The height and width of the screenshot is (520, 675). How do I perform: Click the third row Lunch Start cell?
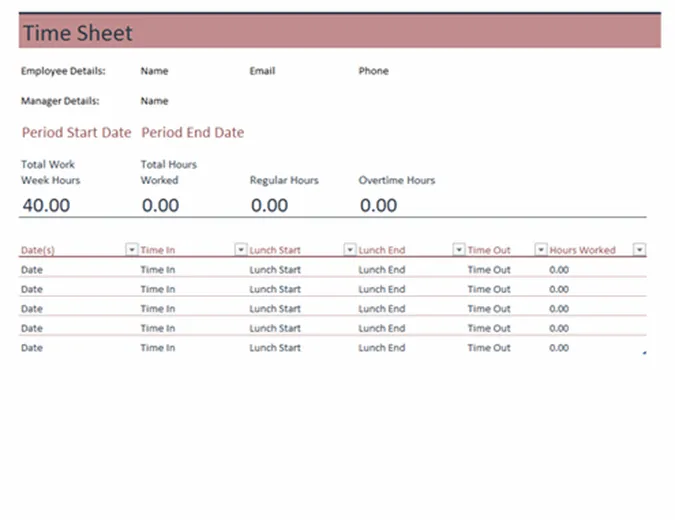click(x=275, y=309)
